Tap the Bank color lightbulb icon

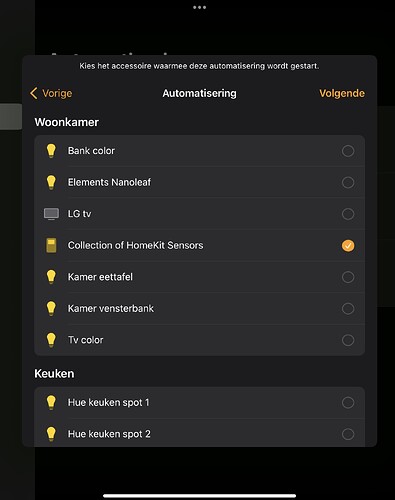pyautogui.click(x=51, y=151)
